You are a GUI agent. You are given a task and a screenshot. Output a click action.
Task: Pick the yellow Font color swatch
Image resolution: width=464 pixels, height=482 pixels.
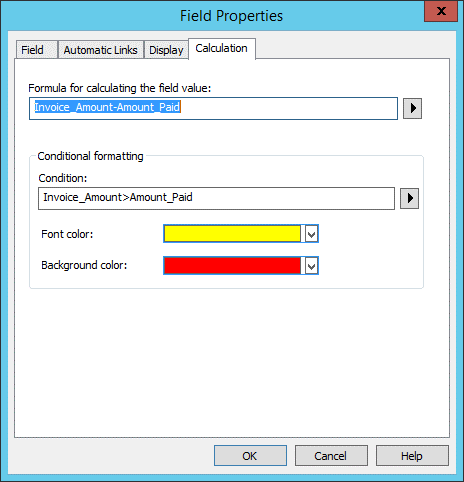(232, 234)
